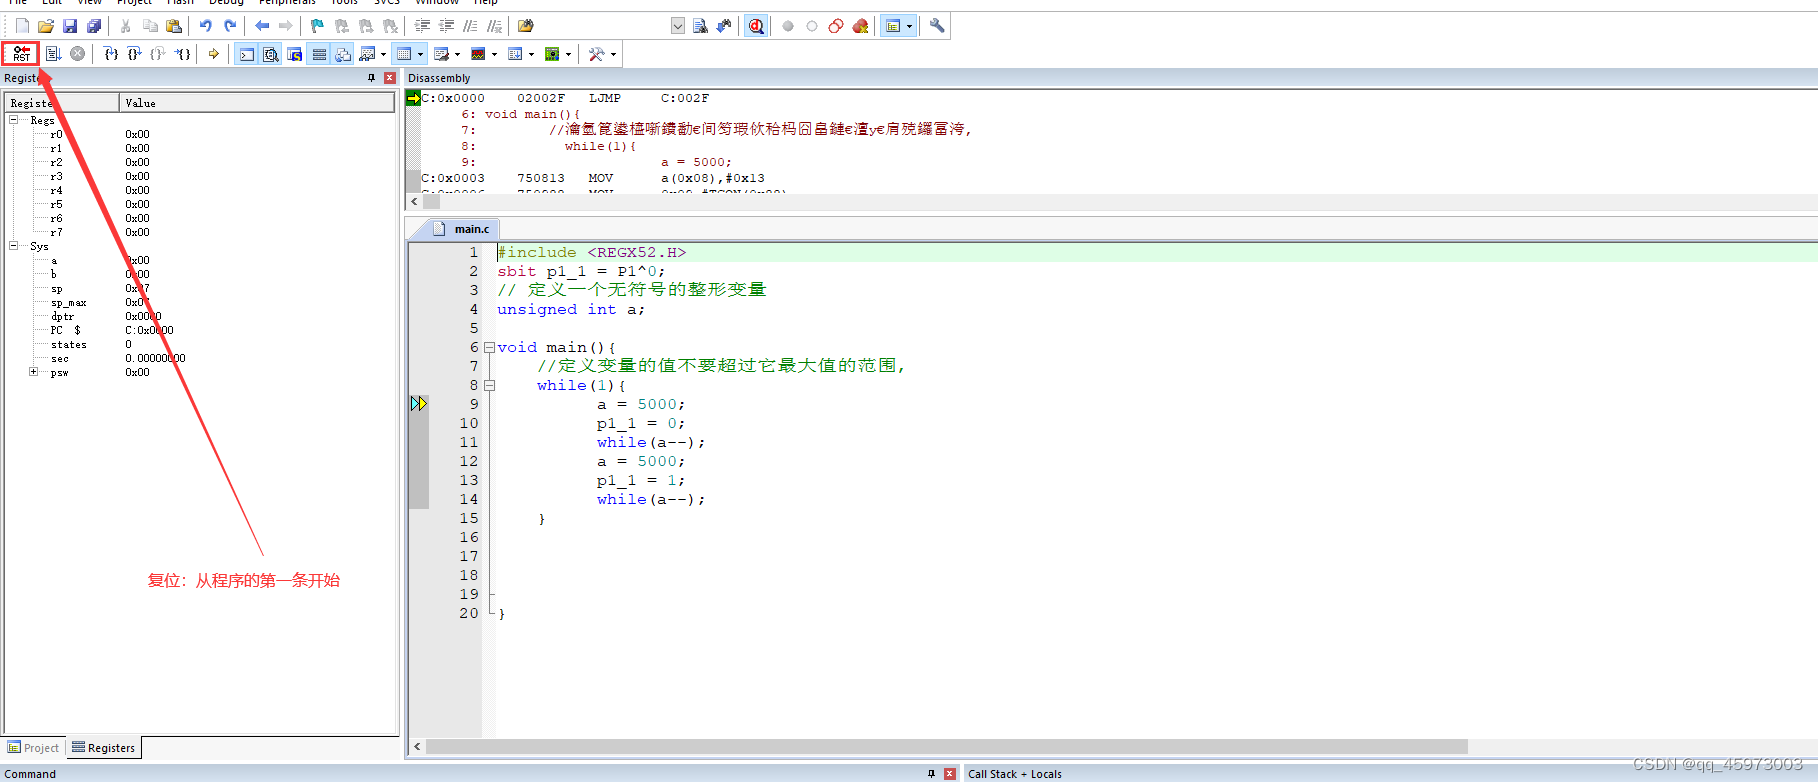
Task: Click Disable All Breakpoints icon
Action: [836, 26]
